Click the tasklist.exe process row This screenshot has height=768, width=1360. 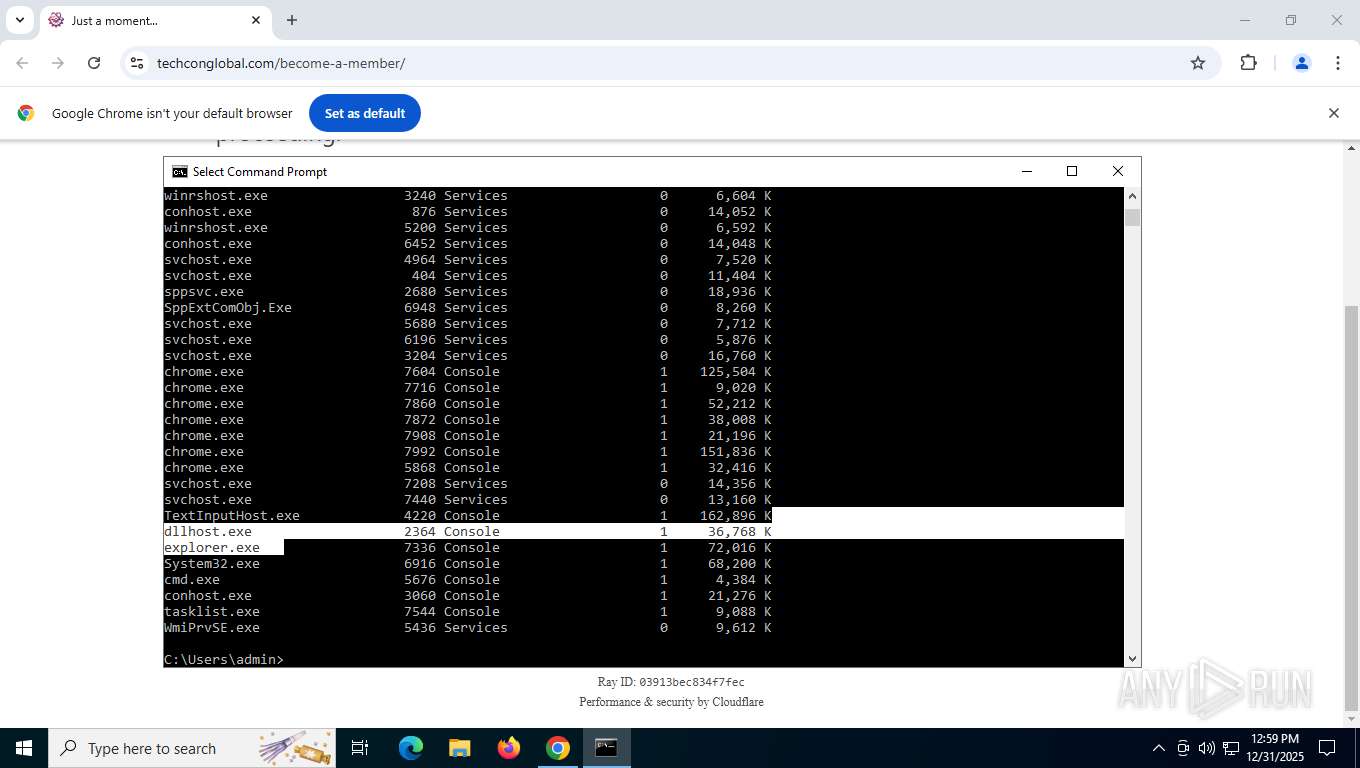pos(468,612)
